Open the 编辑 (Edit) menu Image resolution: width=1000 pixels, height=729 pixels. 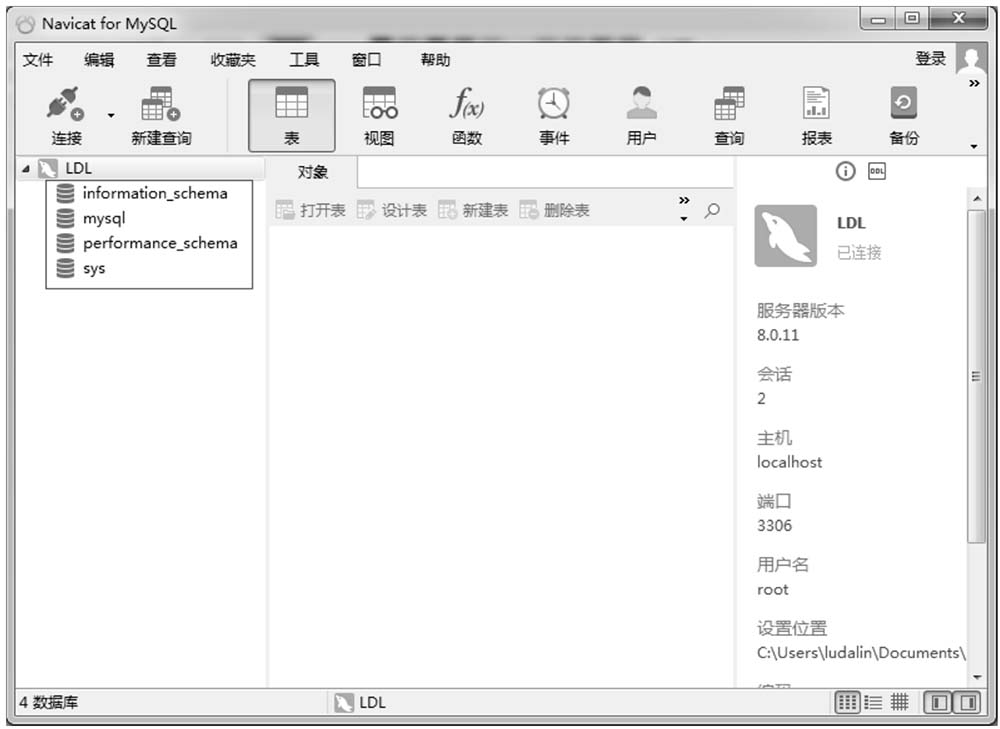[99, 60]
